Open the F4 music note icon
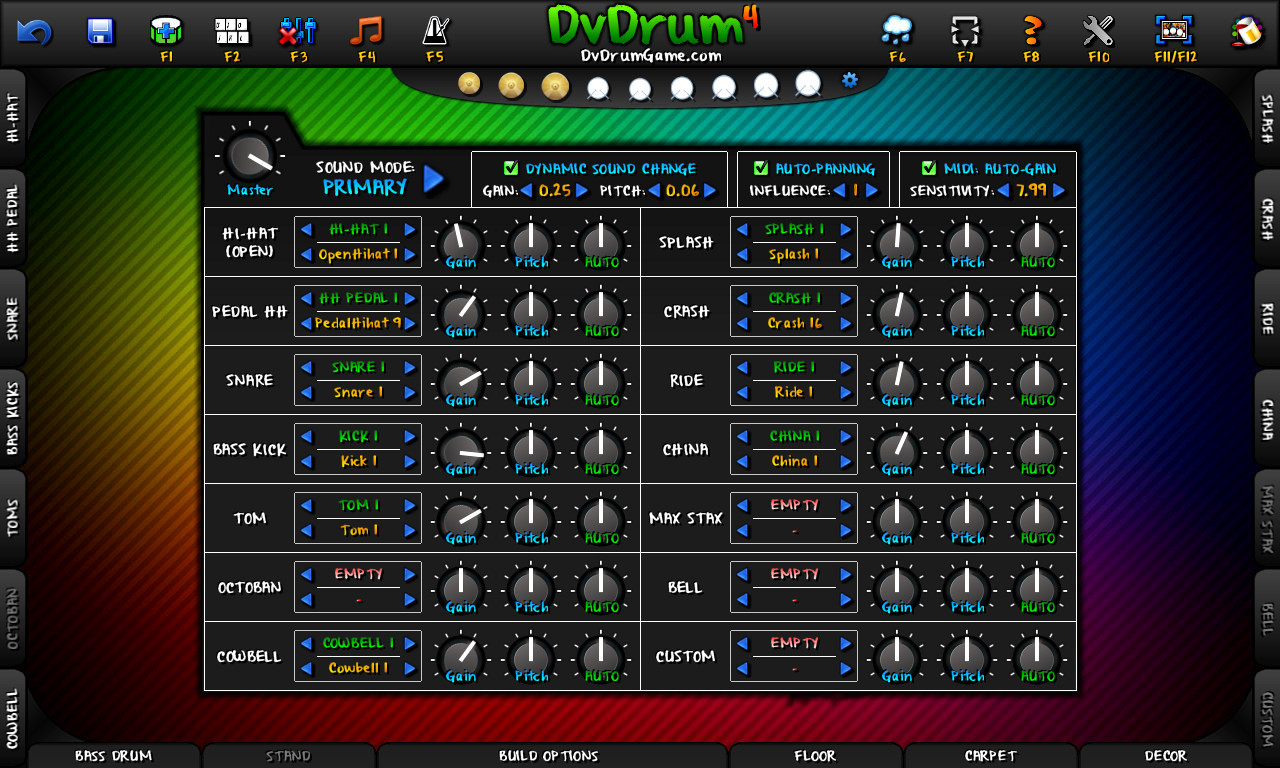This screenshot has height=768, width=1280. [x=366, y=31]
